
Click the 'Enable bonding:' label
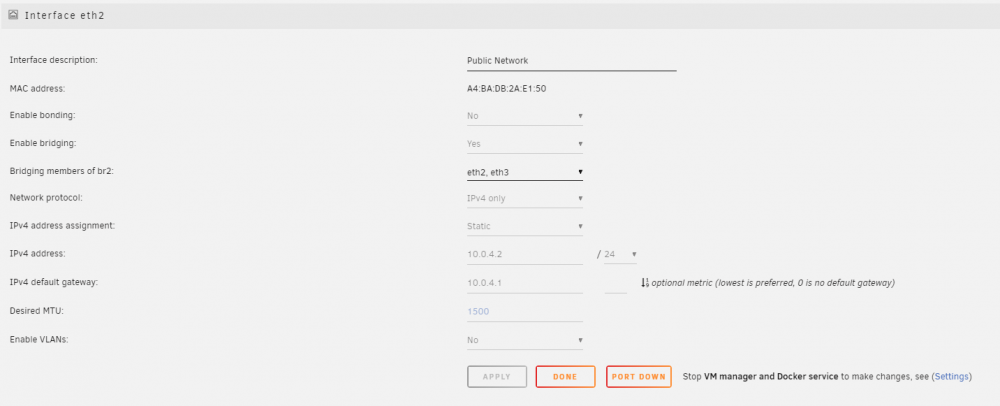[x=43, y=115]
